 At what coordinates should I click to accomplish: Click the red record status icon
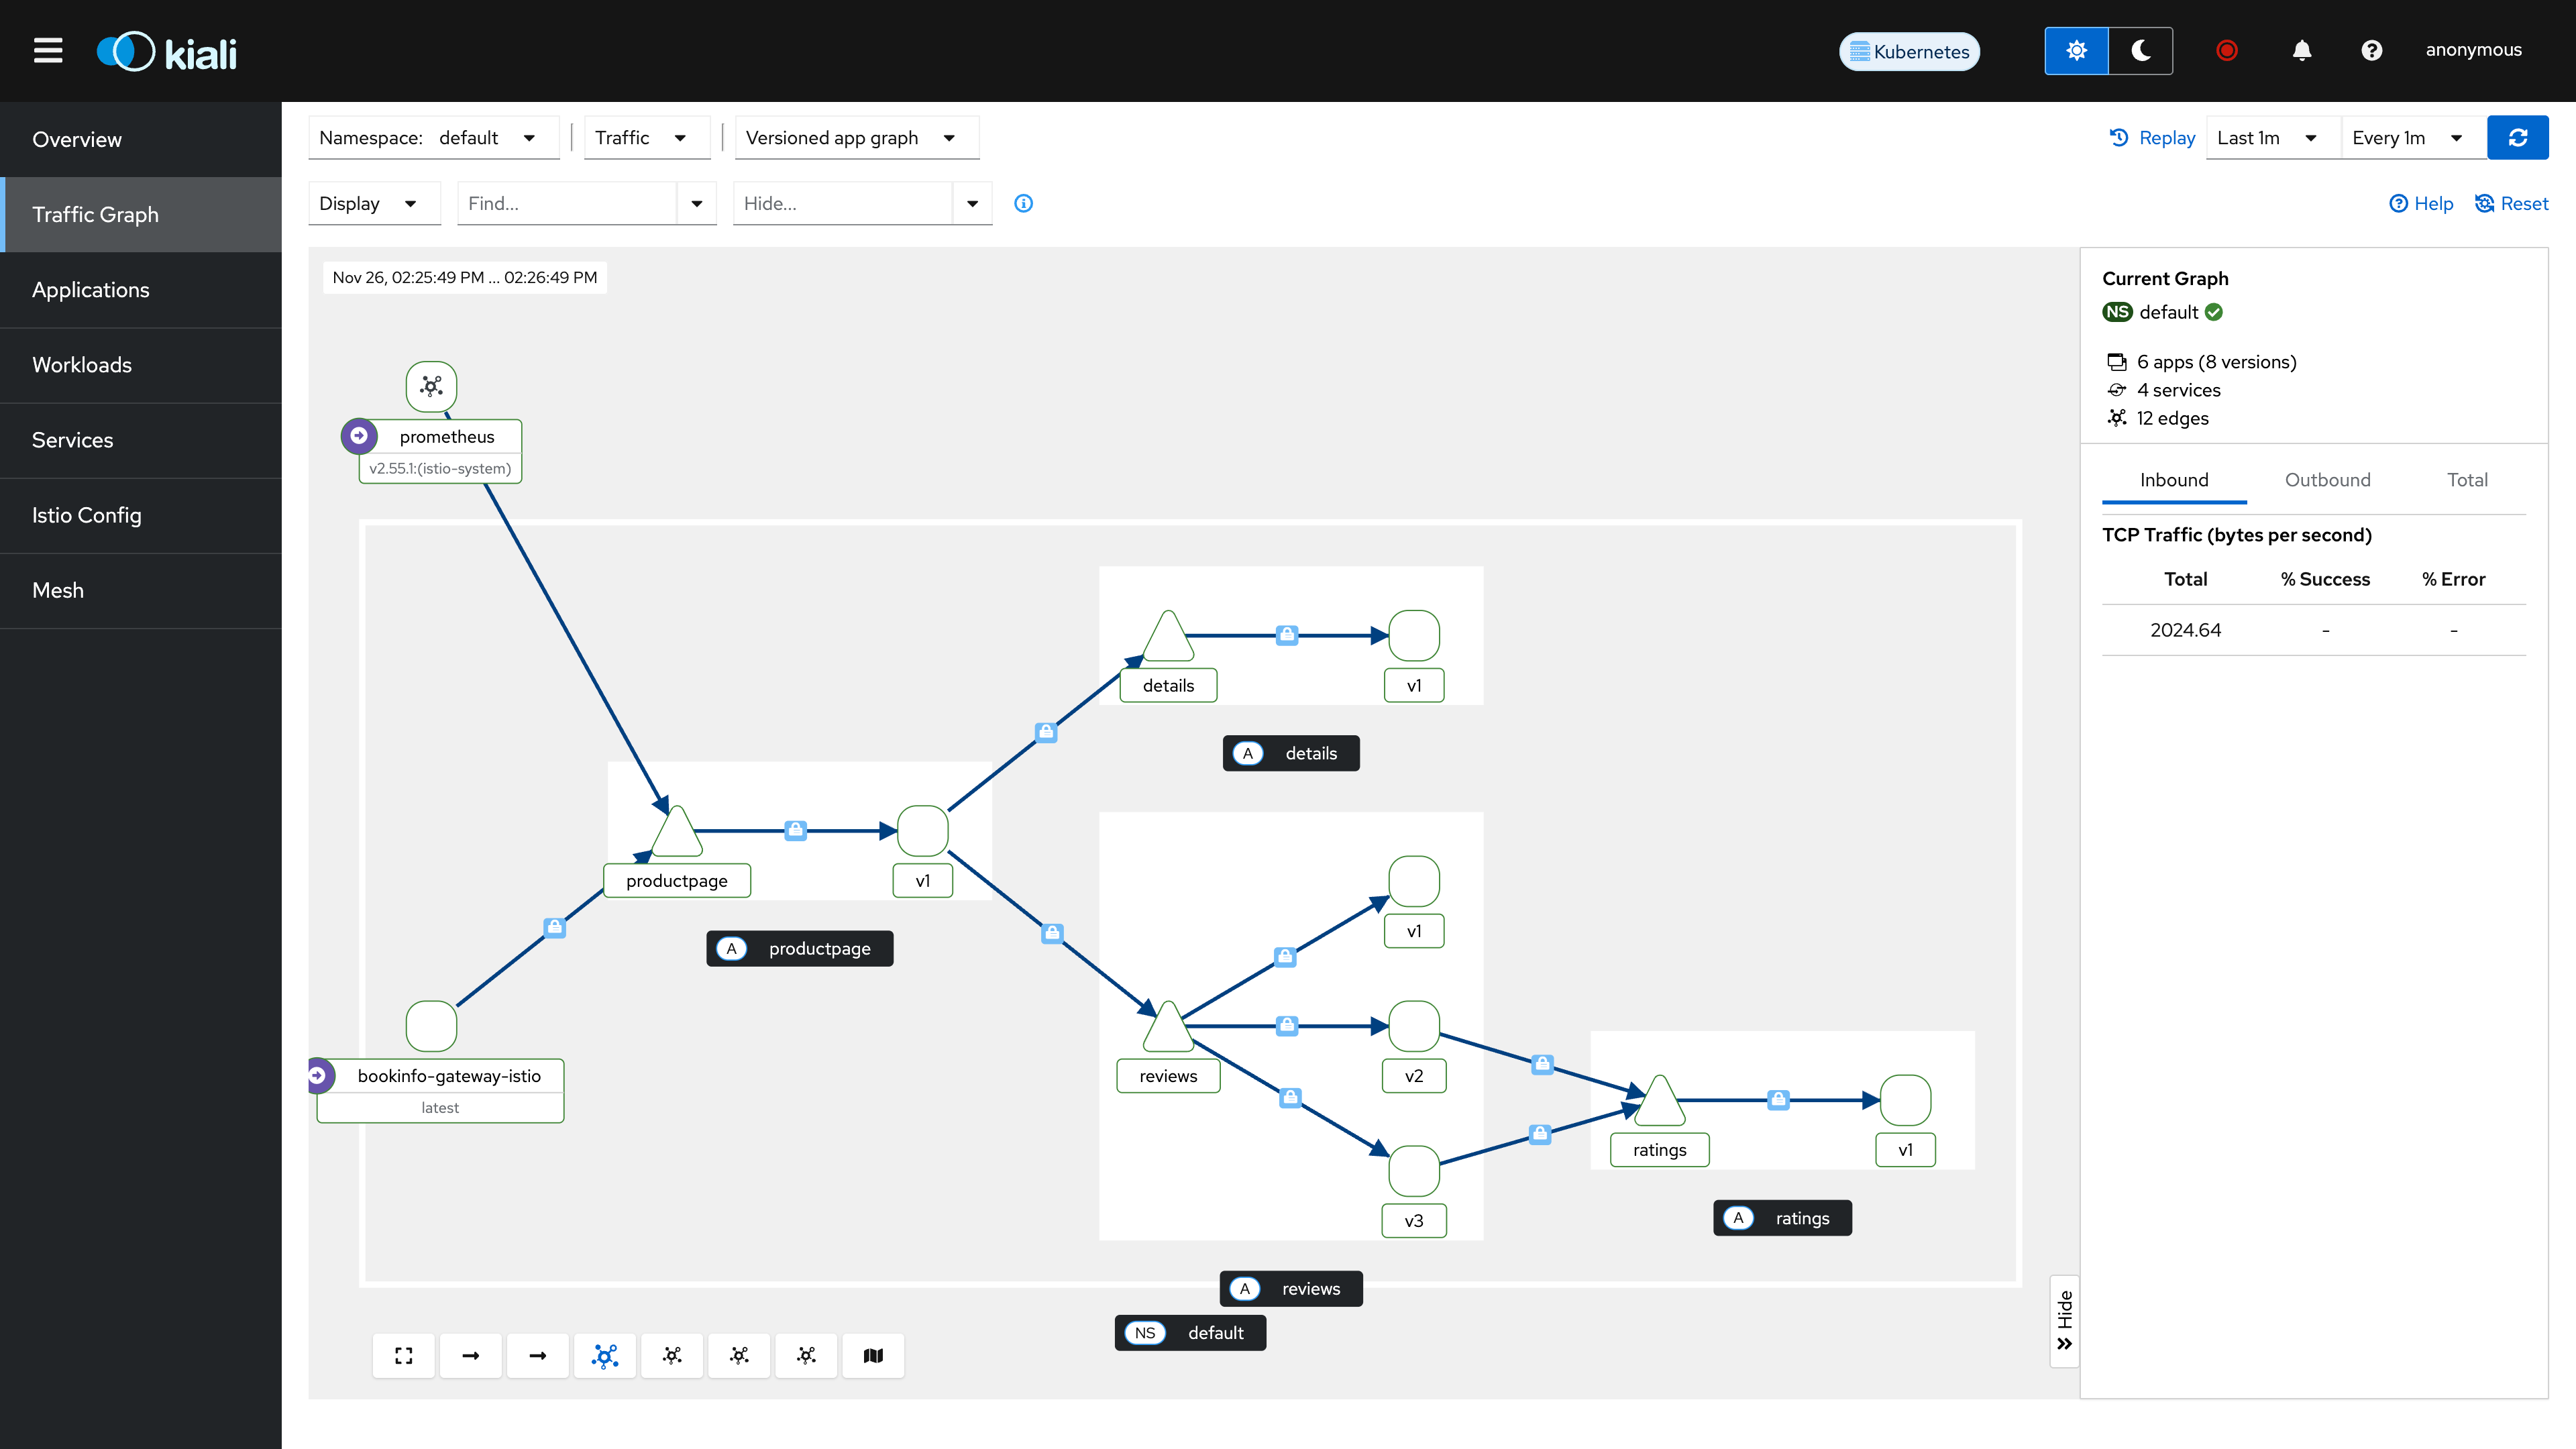tap(2226, 50)
